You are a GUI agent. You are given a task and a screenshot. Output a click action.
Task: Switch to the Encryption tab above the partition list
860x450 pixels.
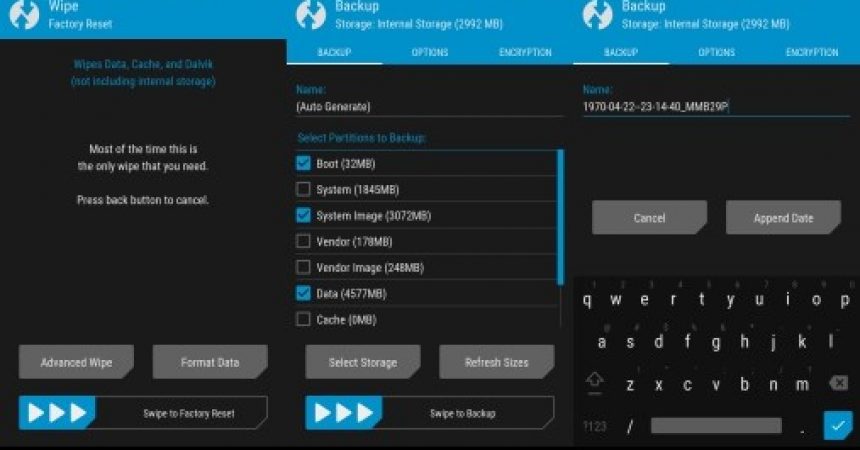[x=525, y=52]
